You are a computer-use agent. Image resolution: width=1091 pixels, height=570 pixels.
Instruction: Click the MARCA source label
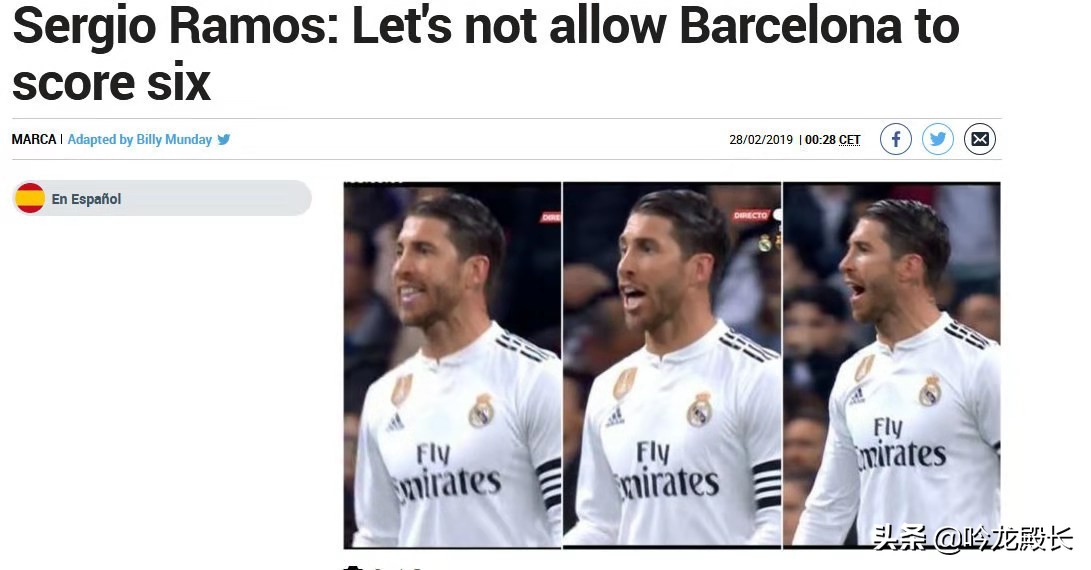pos(33,139)
